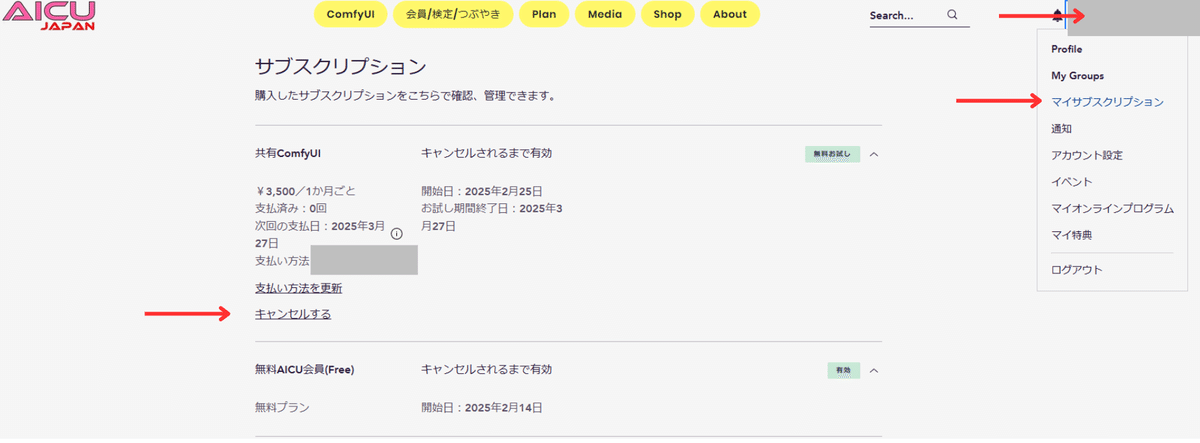Collapse the 共有ComfyUI subscription chevron
The width and height of the screenshot is (1200, 443).
point(874,155)
